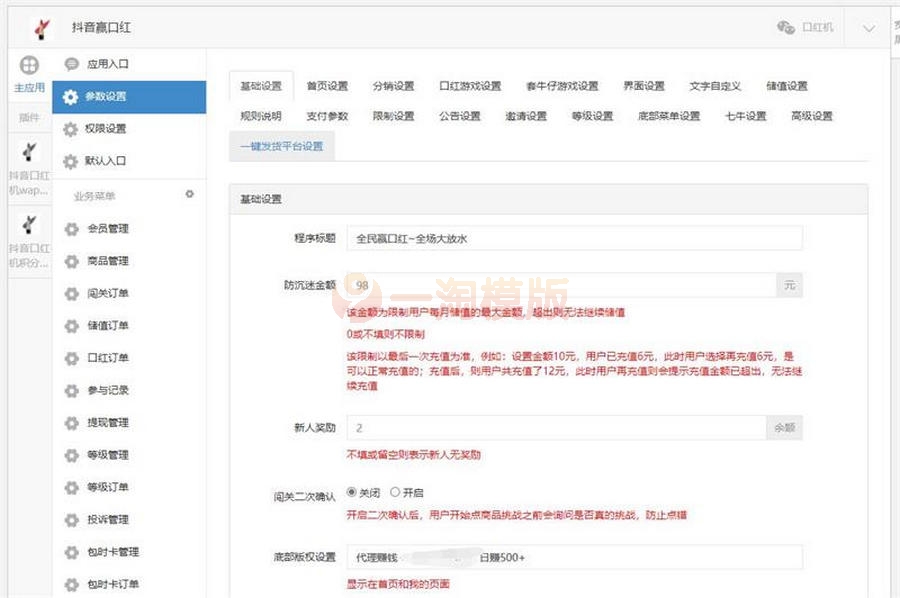The image size is (900, 598).
Task: Click the 投诉管理 sidebar icon
Action: 70,520
